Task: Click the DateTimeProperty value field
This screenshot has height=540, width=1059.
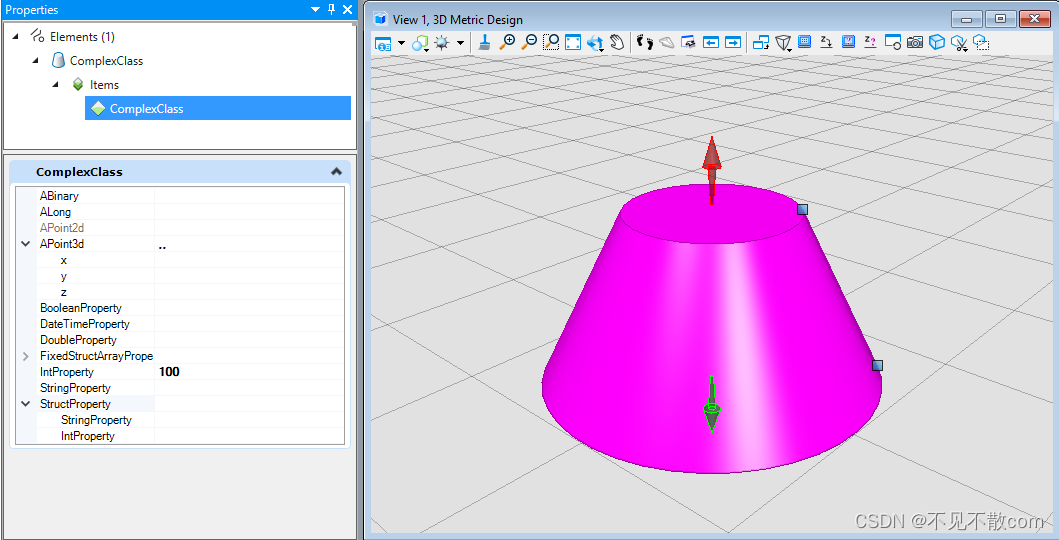Action: pos(249,324)
